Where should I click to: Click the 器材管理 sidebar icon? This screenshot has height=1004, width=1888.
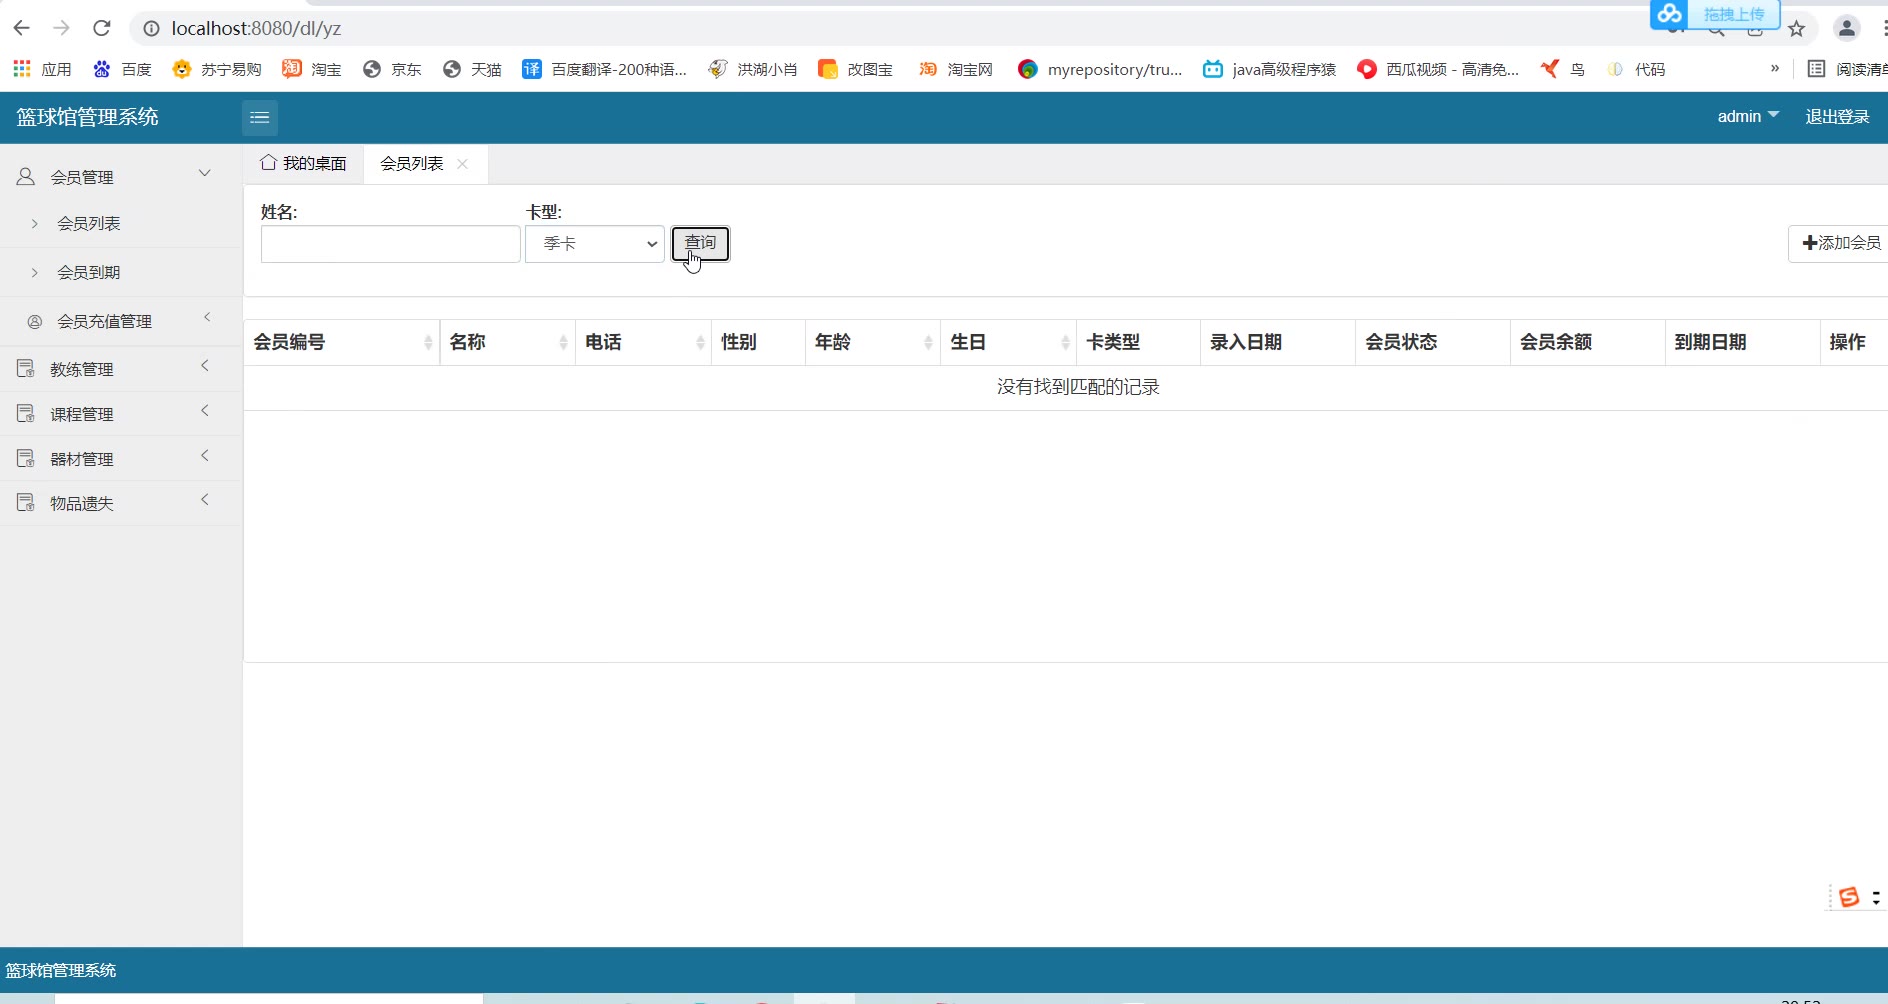point(26,459)
